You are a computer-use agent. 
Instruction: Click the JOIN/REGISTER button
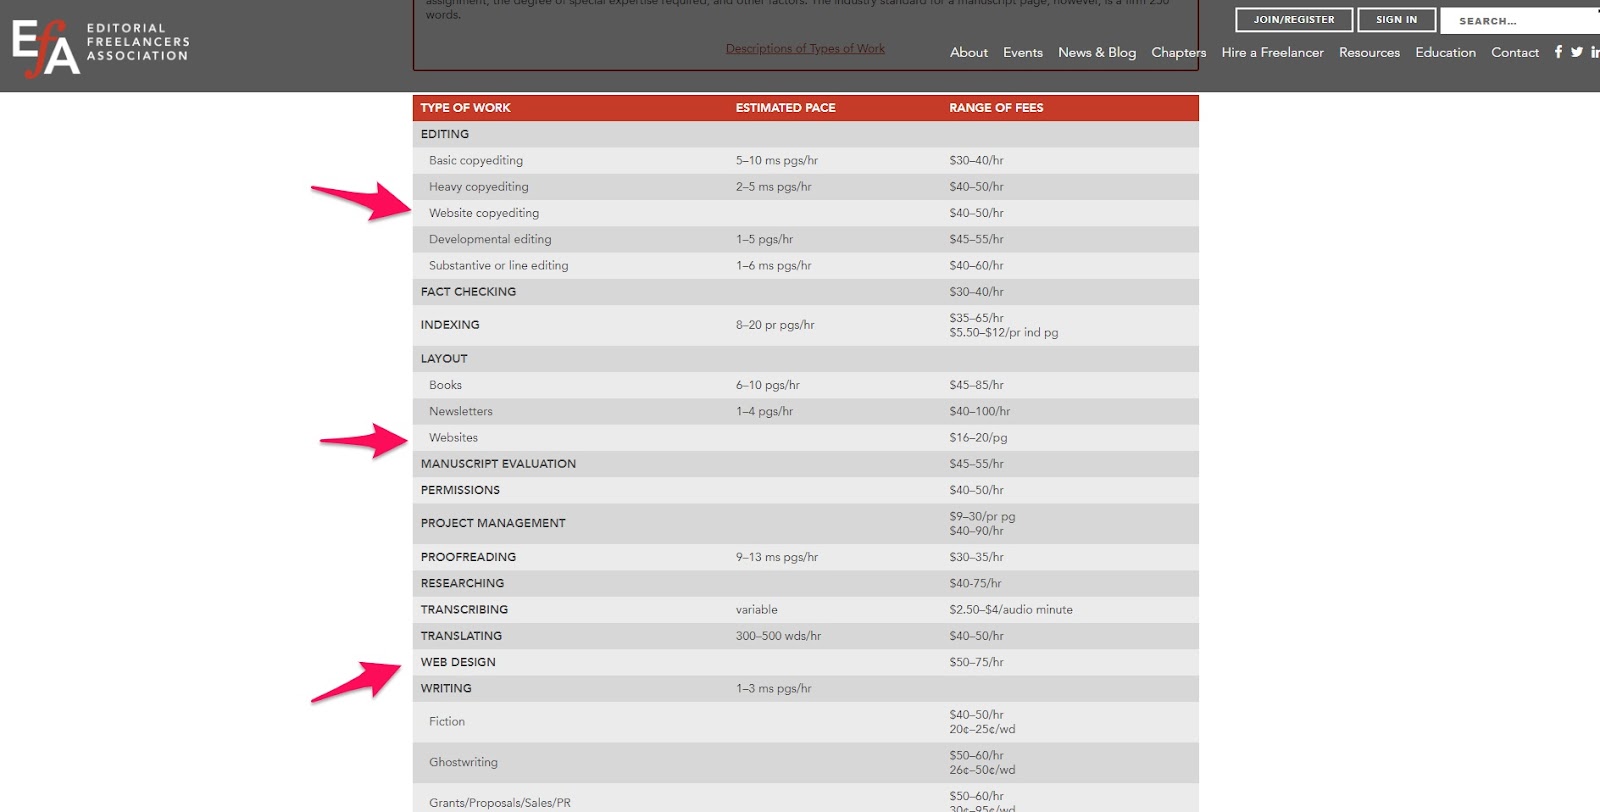1294,20
